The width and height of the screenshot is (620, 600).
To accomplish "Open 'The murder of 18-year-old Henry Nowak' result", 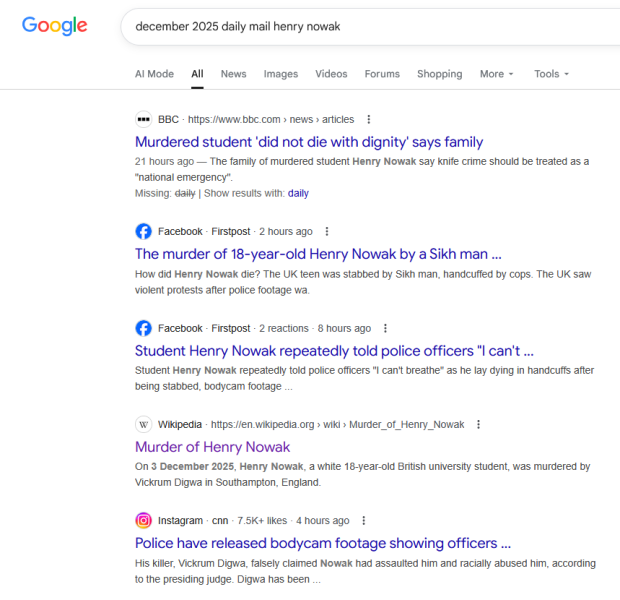I will [318, 254].
